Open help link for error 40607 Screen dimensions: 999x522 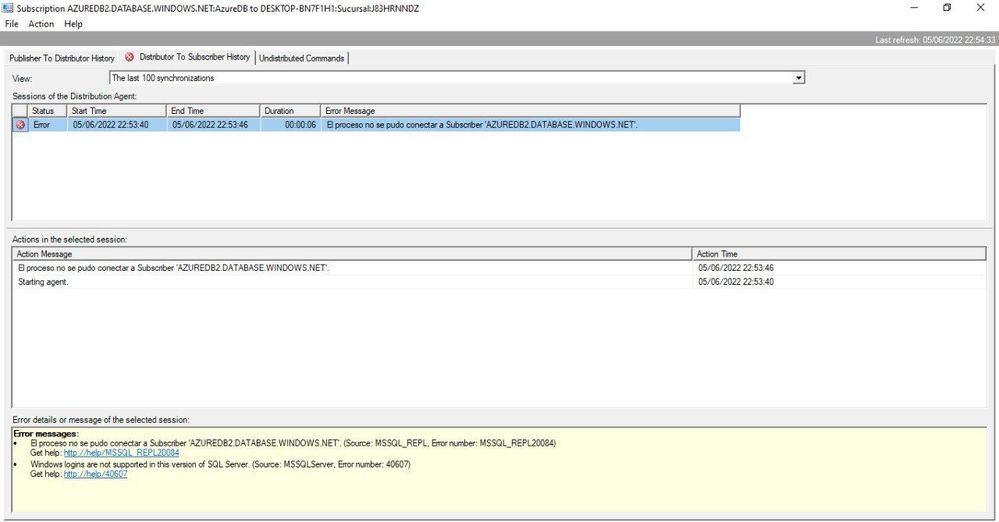96,474
